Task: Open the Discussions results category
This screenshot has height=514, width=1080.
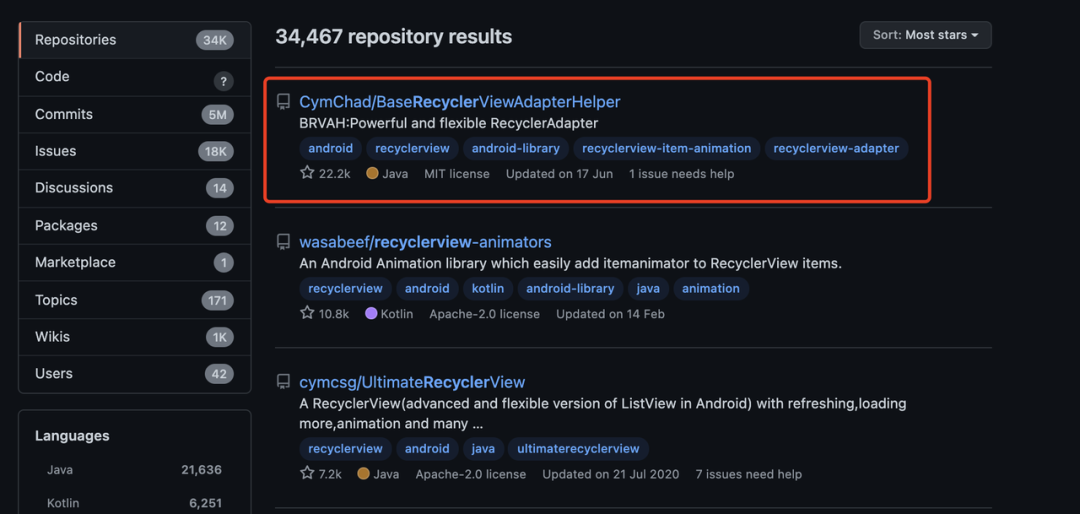Action: [74, 188]
